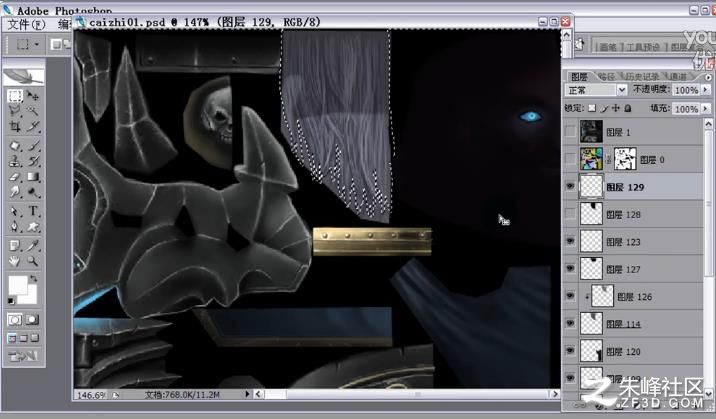Screen dimensions: 716x419
Task: Select the Clone Stamp tool
Action: (x=15, y=161)
